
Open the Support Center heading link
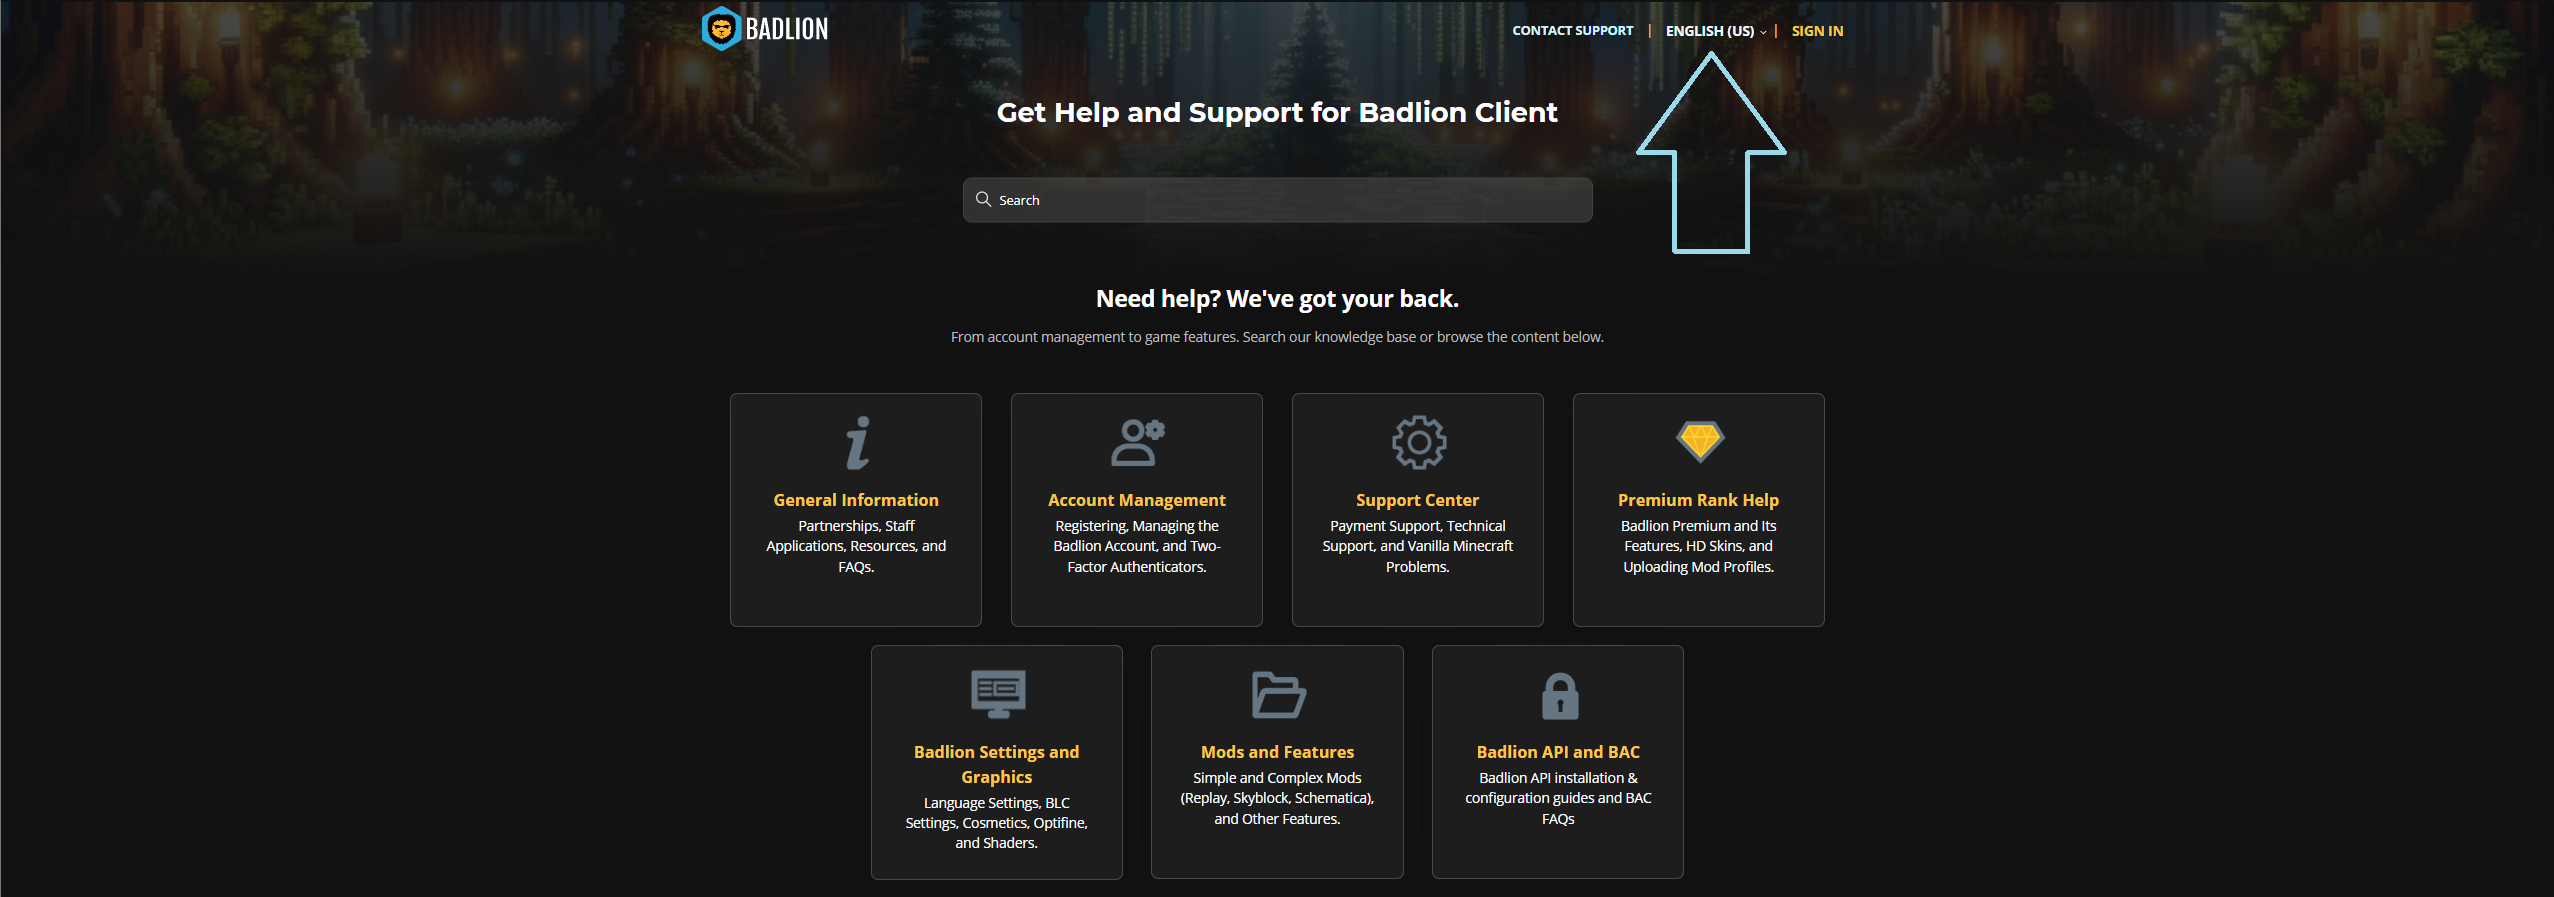click(1417, 500)
